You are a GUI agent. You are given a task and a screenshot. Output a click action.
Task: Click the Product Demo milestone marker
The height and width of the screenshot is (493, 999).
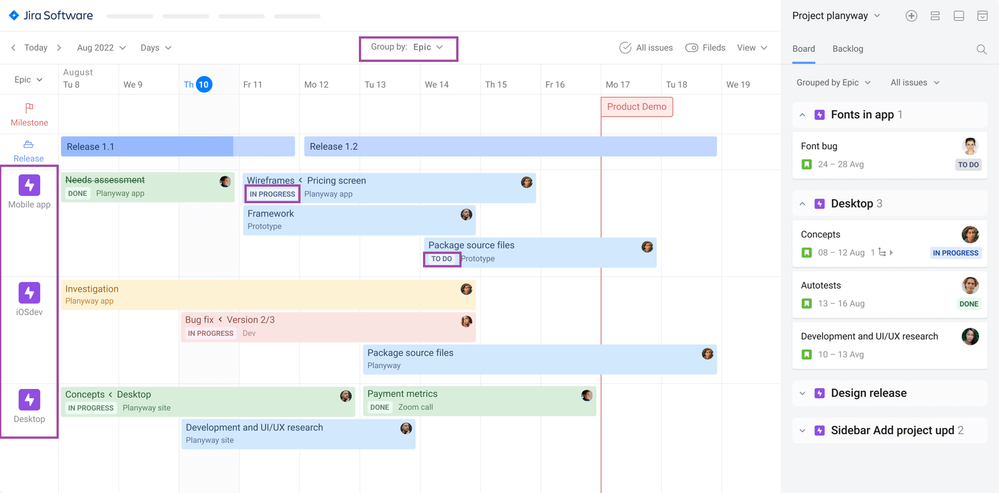636,107
